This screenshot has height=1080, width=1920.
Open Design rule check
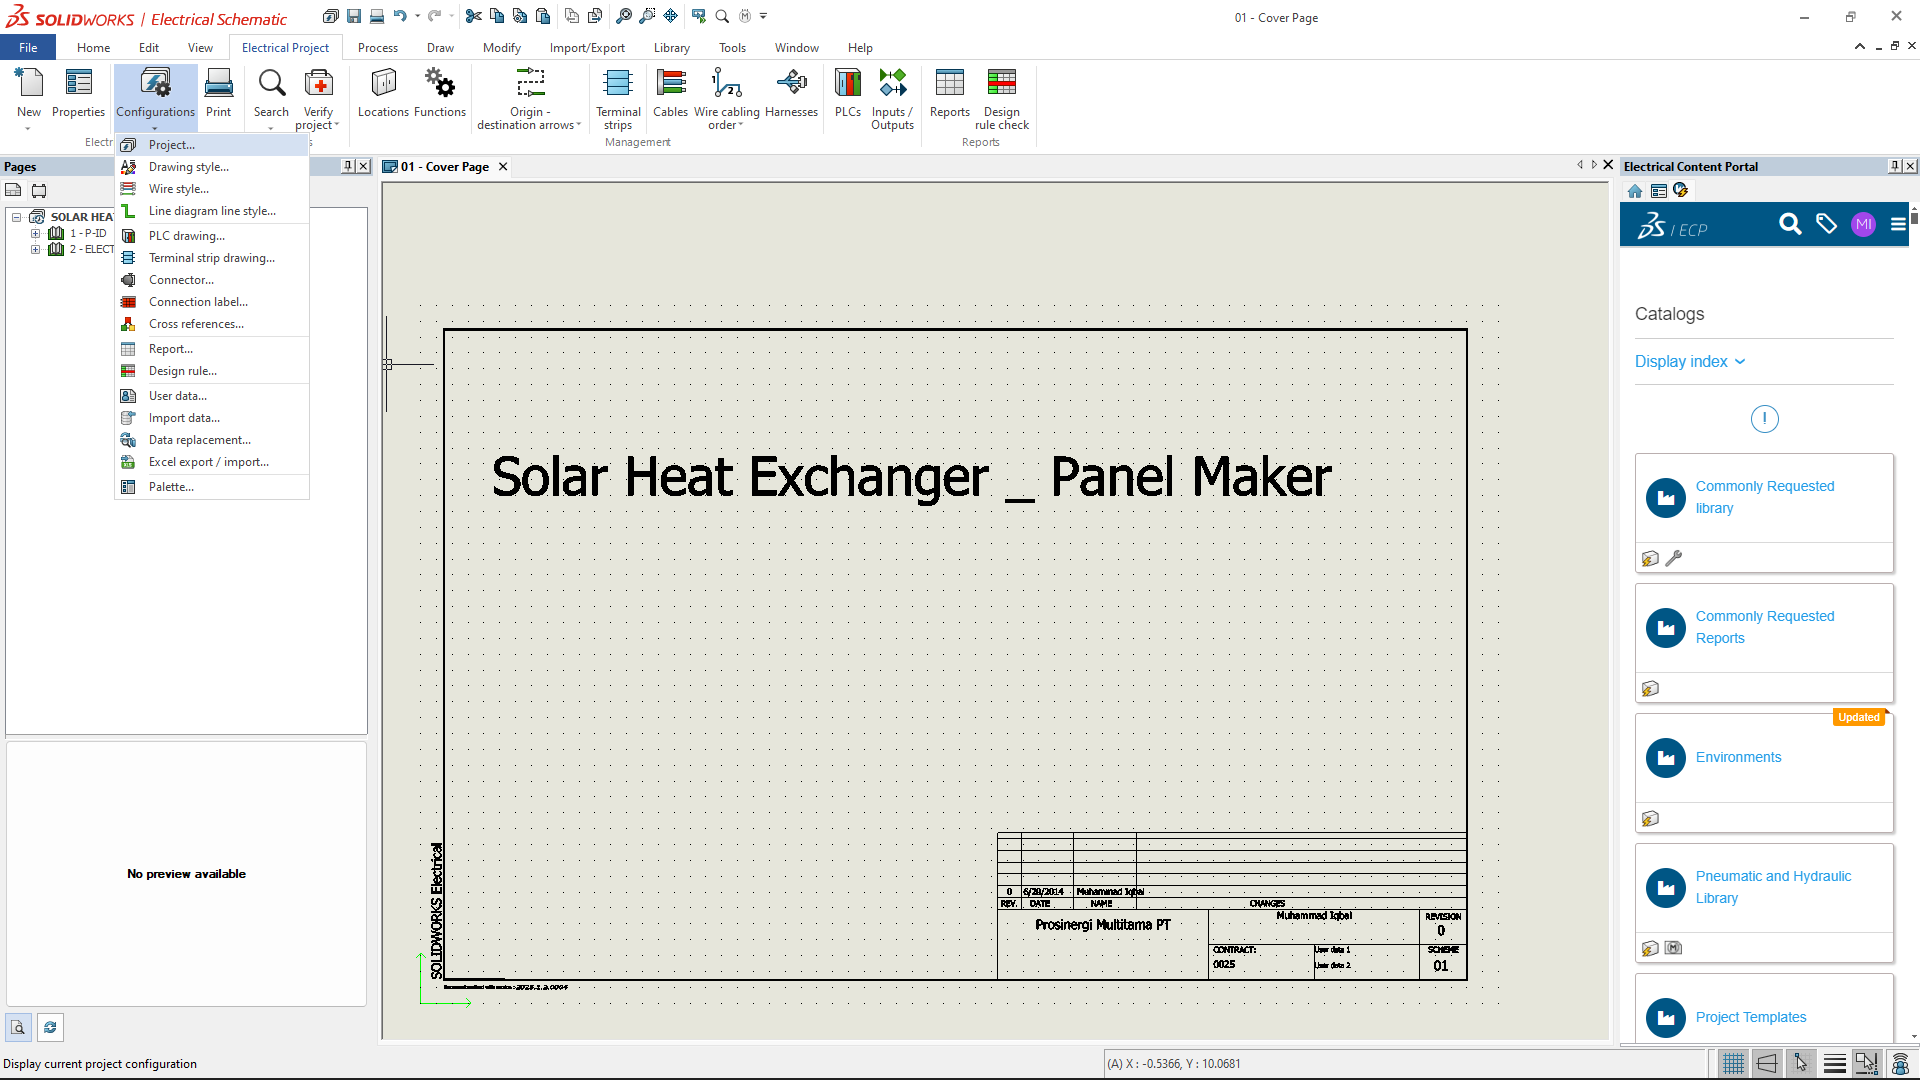click(x=1001, y=84)
